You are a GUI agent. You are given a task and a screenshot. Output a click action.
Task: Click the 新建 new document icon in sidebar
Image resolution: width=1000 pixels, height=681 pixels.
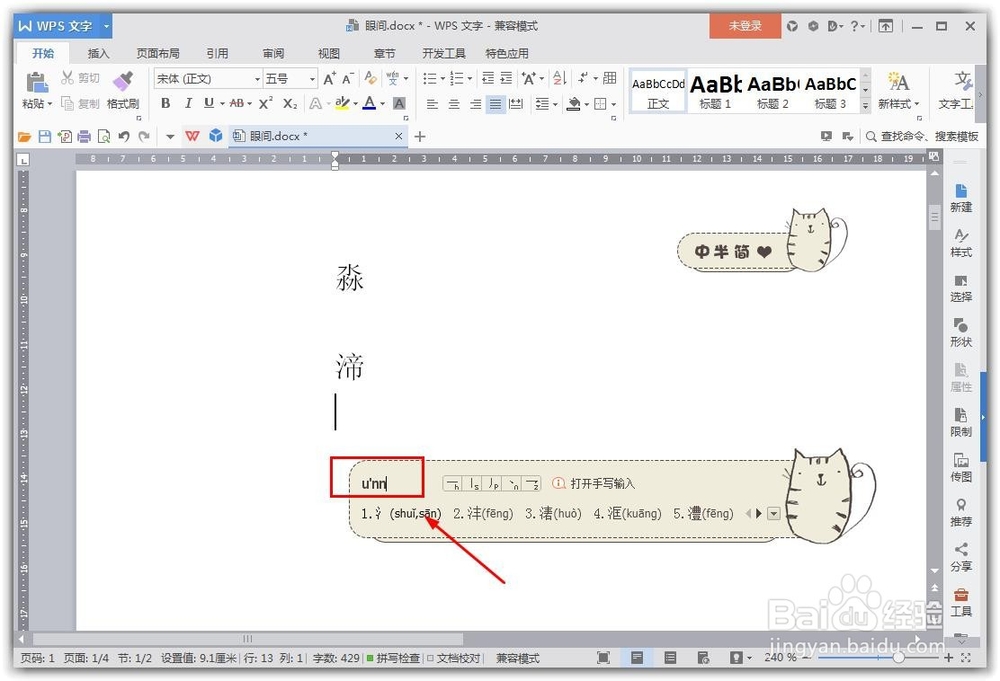[x=960, y=198]
